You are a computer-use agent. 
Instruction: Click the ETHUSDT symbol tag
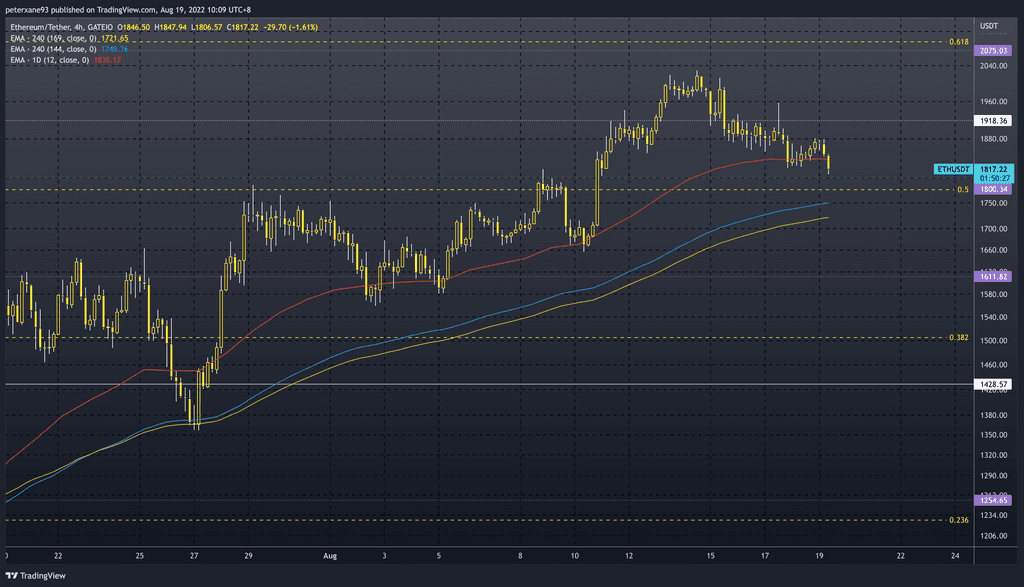pos(953,169)
